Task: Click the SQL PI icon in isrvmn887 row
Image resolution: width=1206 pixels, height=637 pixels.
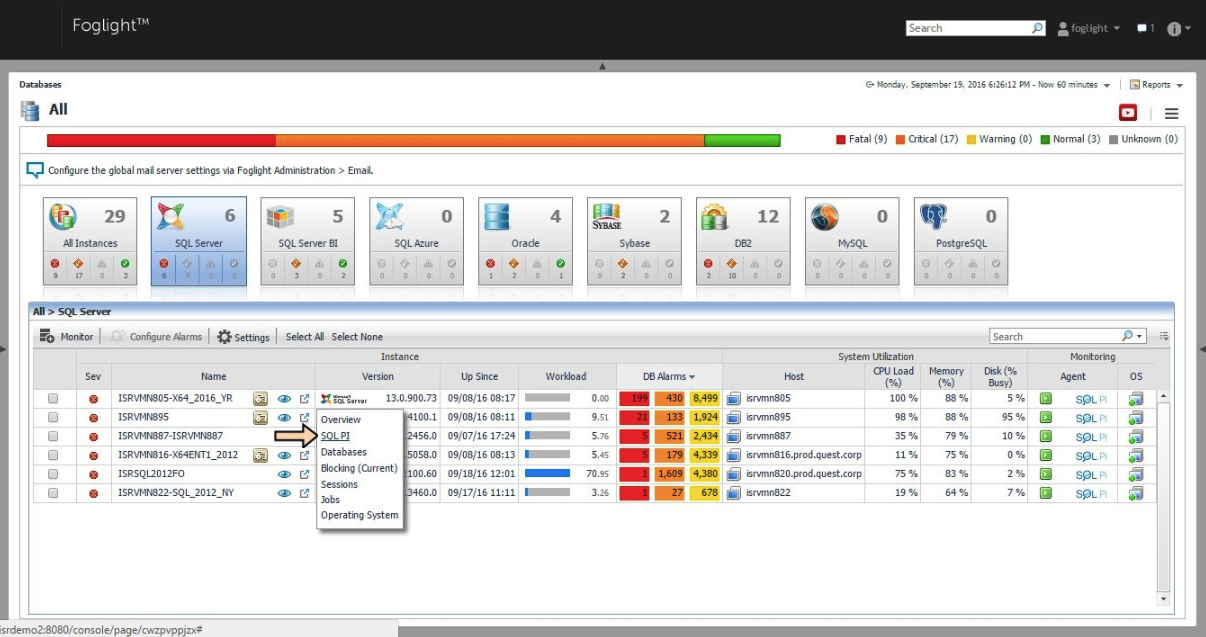Action: click(1090, 437)
